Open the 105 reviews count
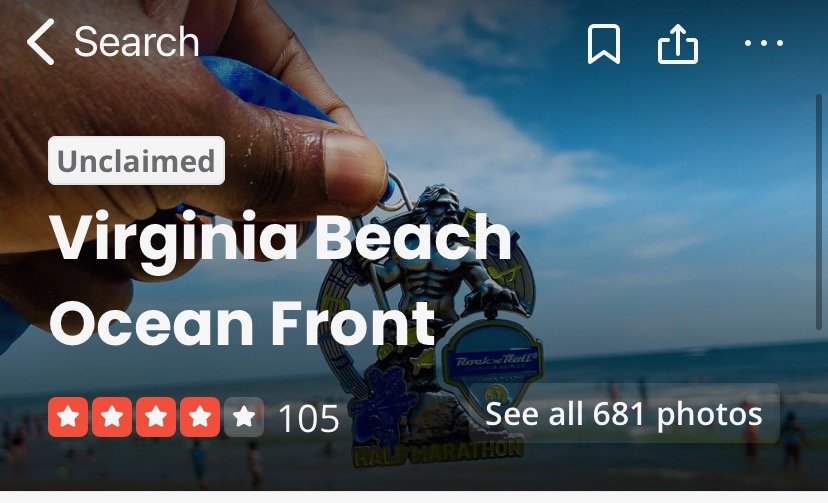Image resolution: width=828 pixels, height=503 pixels. coord(309,419)
